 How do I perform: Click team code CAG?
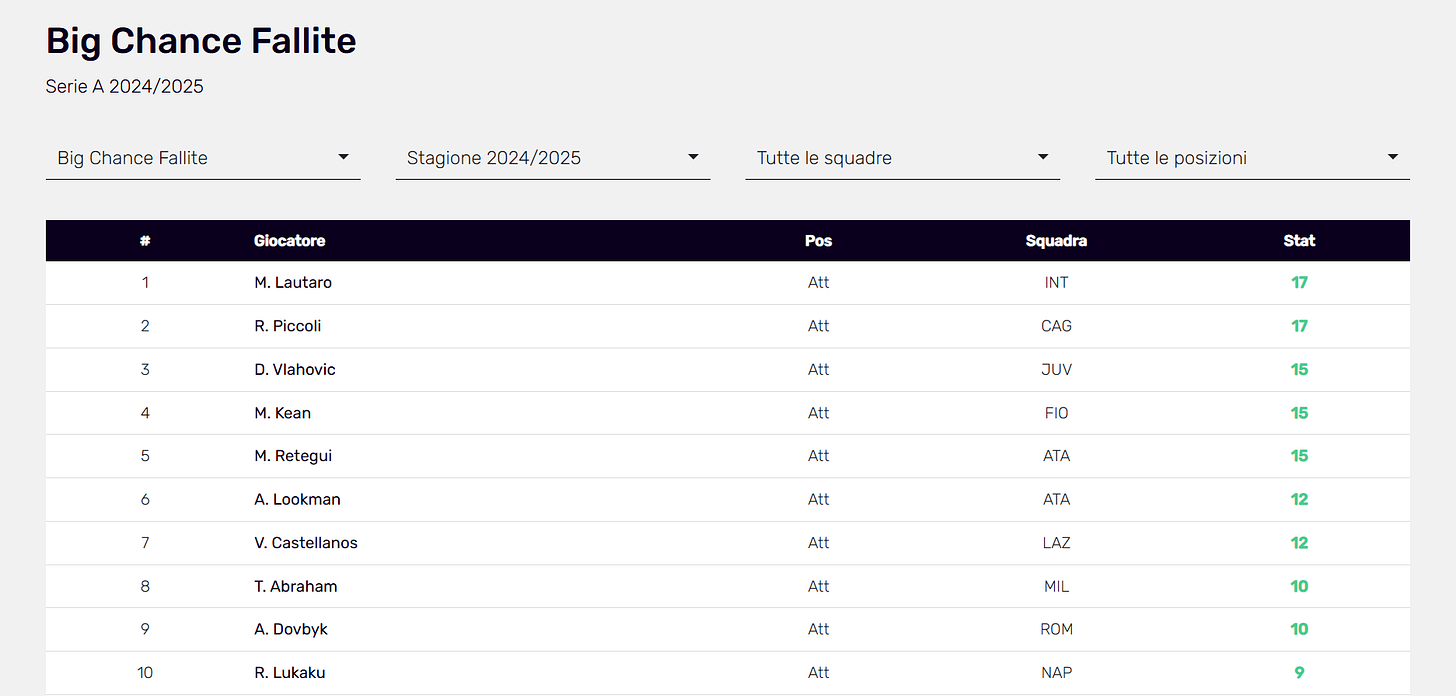(x=1056, y=326)
